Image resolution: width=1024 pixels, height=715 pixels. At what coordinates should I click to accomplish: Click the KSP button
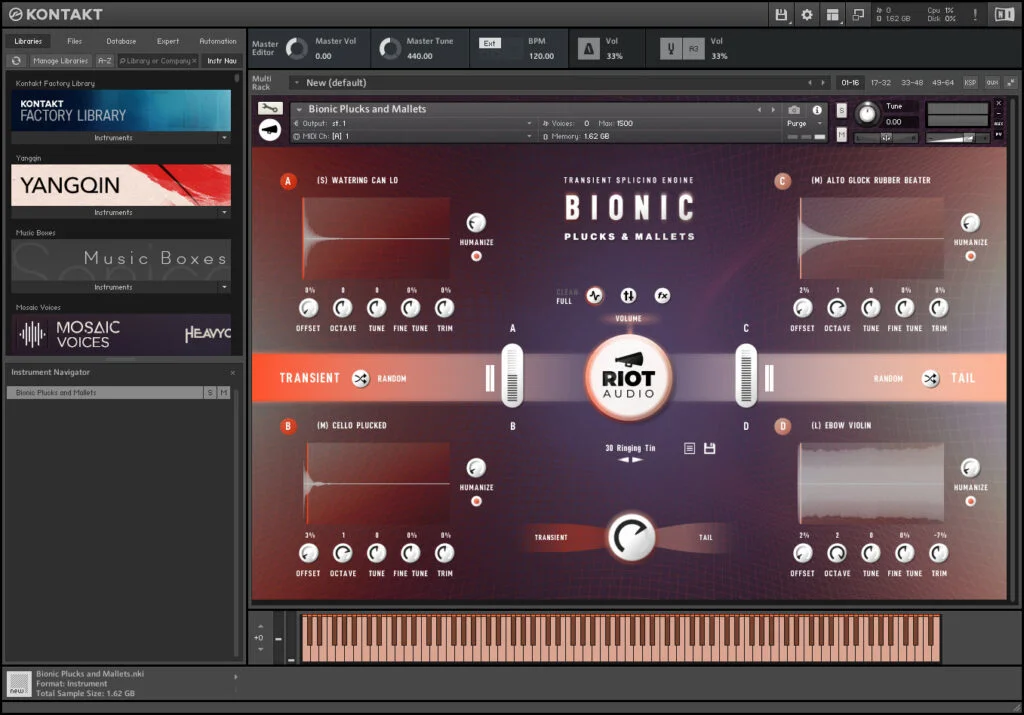click(970, 83)
